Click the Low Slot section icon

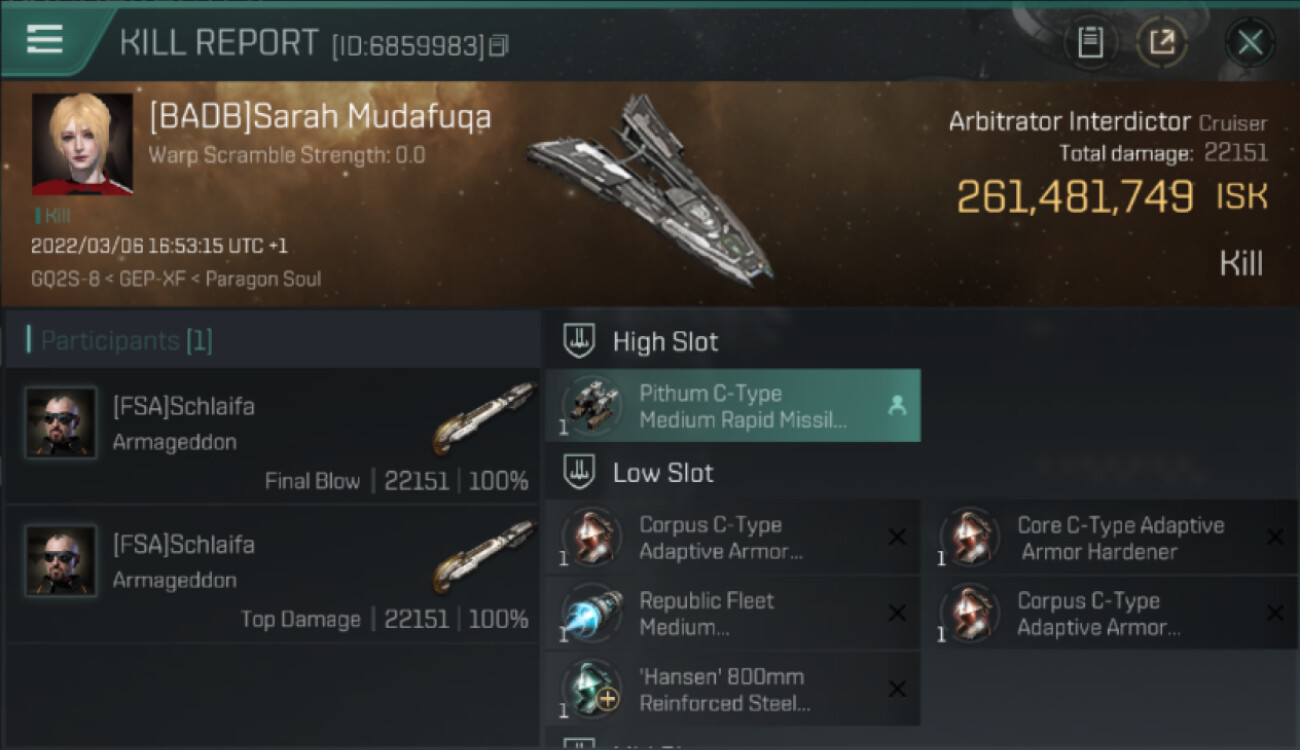point(580,472)
